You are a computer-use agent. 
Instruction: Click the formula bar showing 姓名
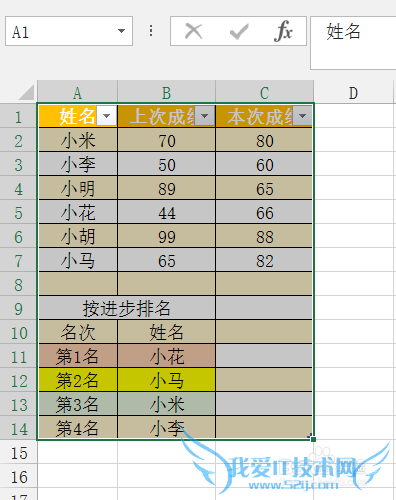tap(353, 43)
